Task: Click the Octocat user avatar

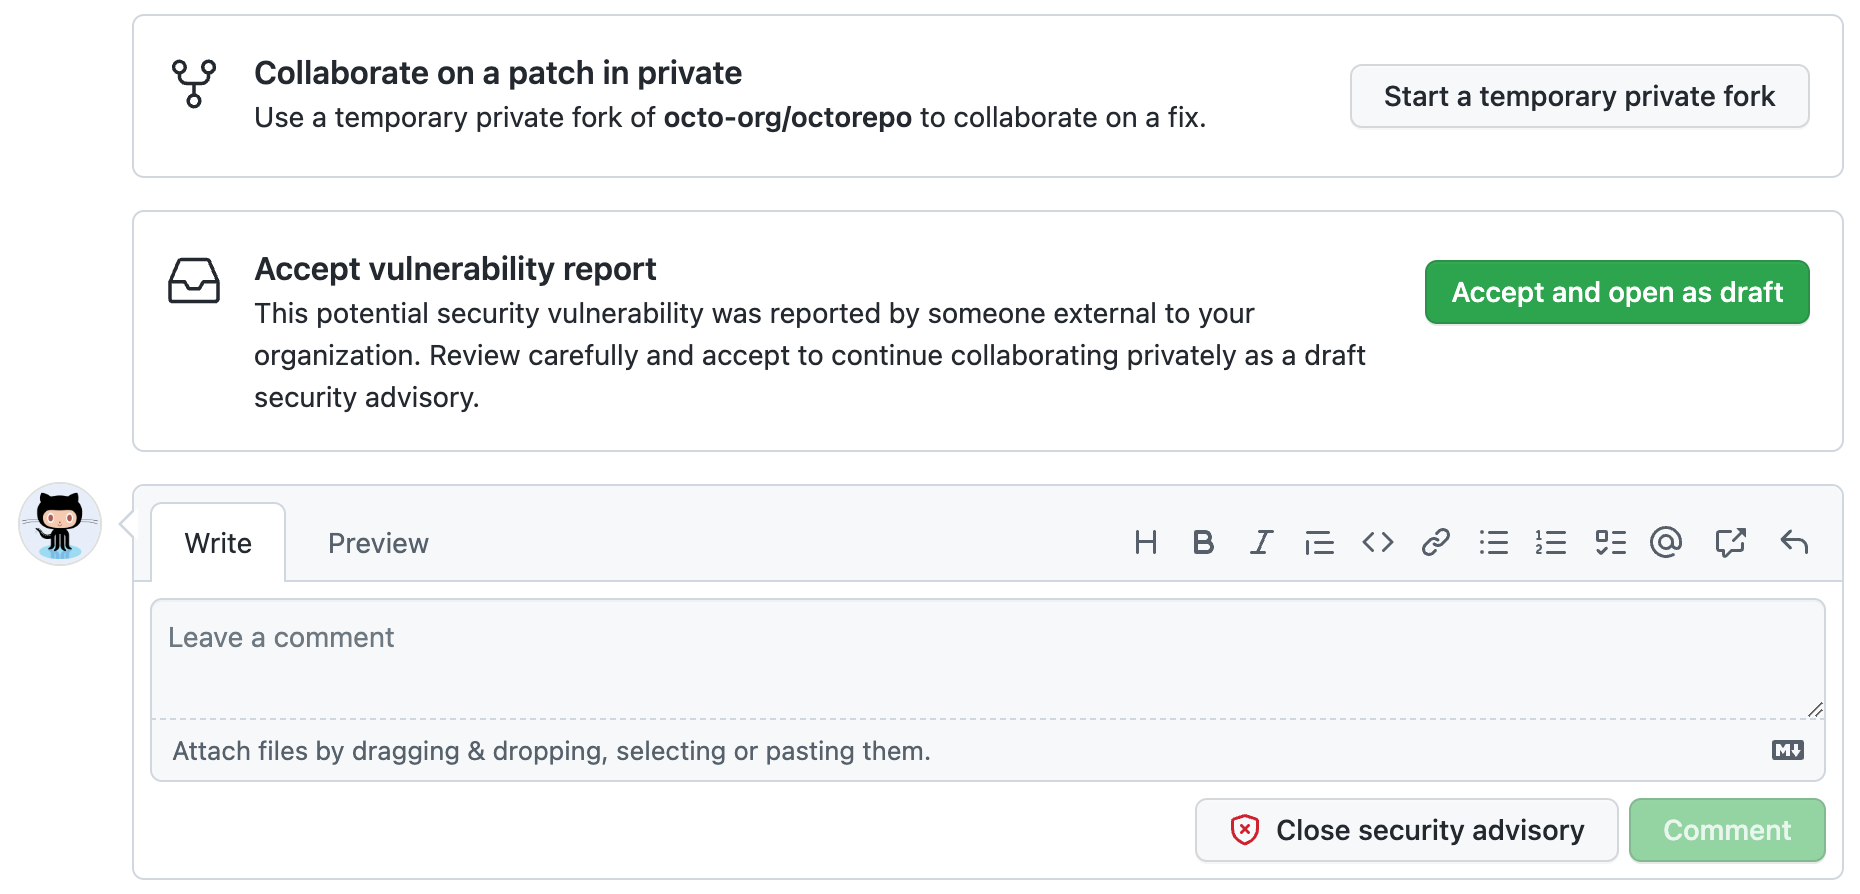Action: click(x=60, y=525)
